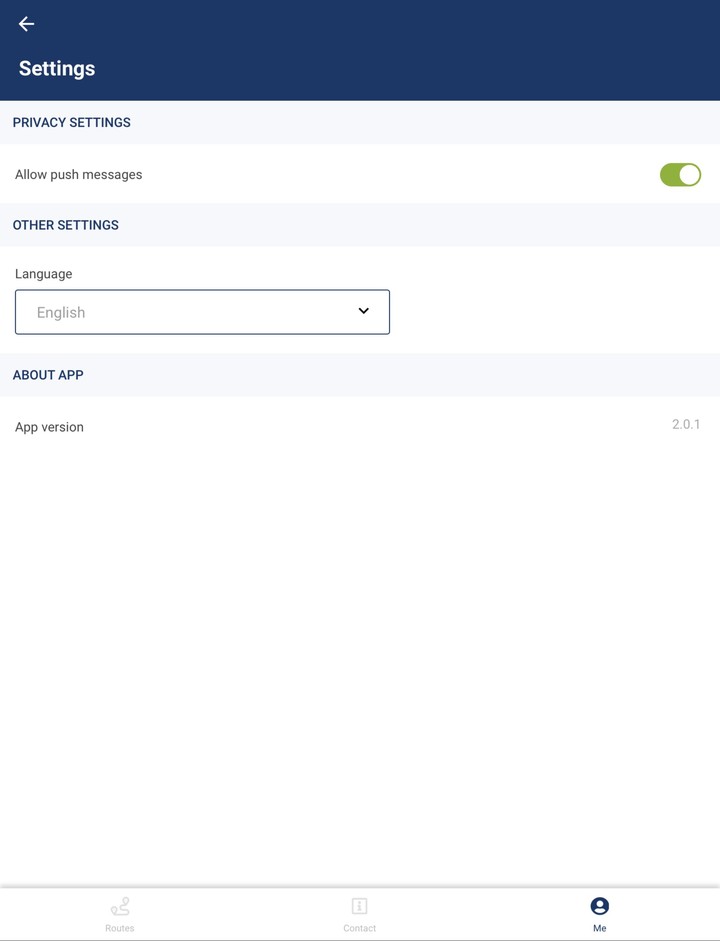Viewport: 720px width, 941px height.
Task: Tap the back arrow icon
Action: [27, 24]
